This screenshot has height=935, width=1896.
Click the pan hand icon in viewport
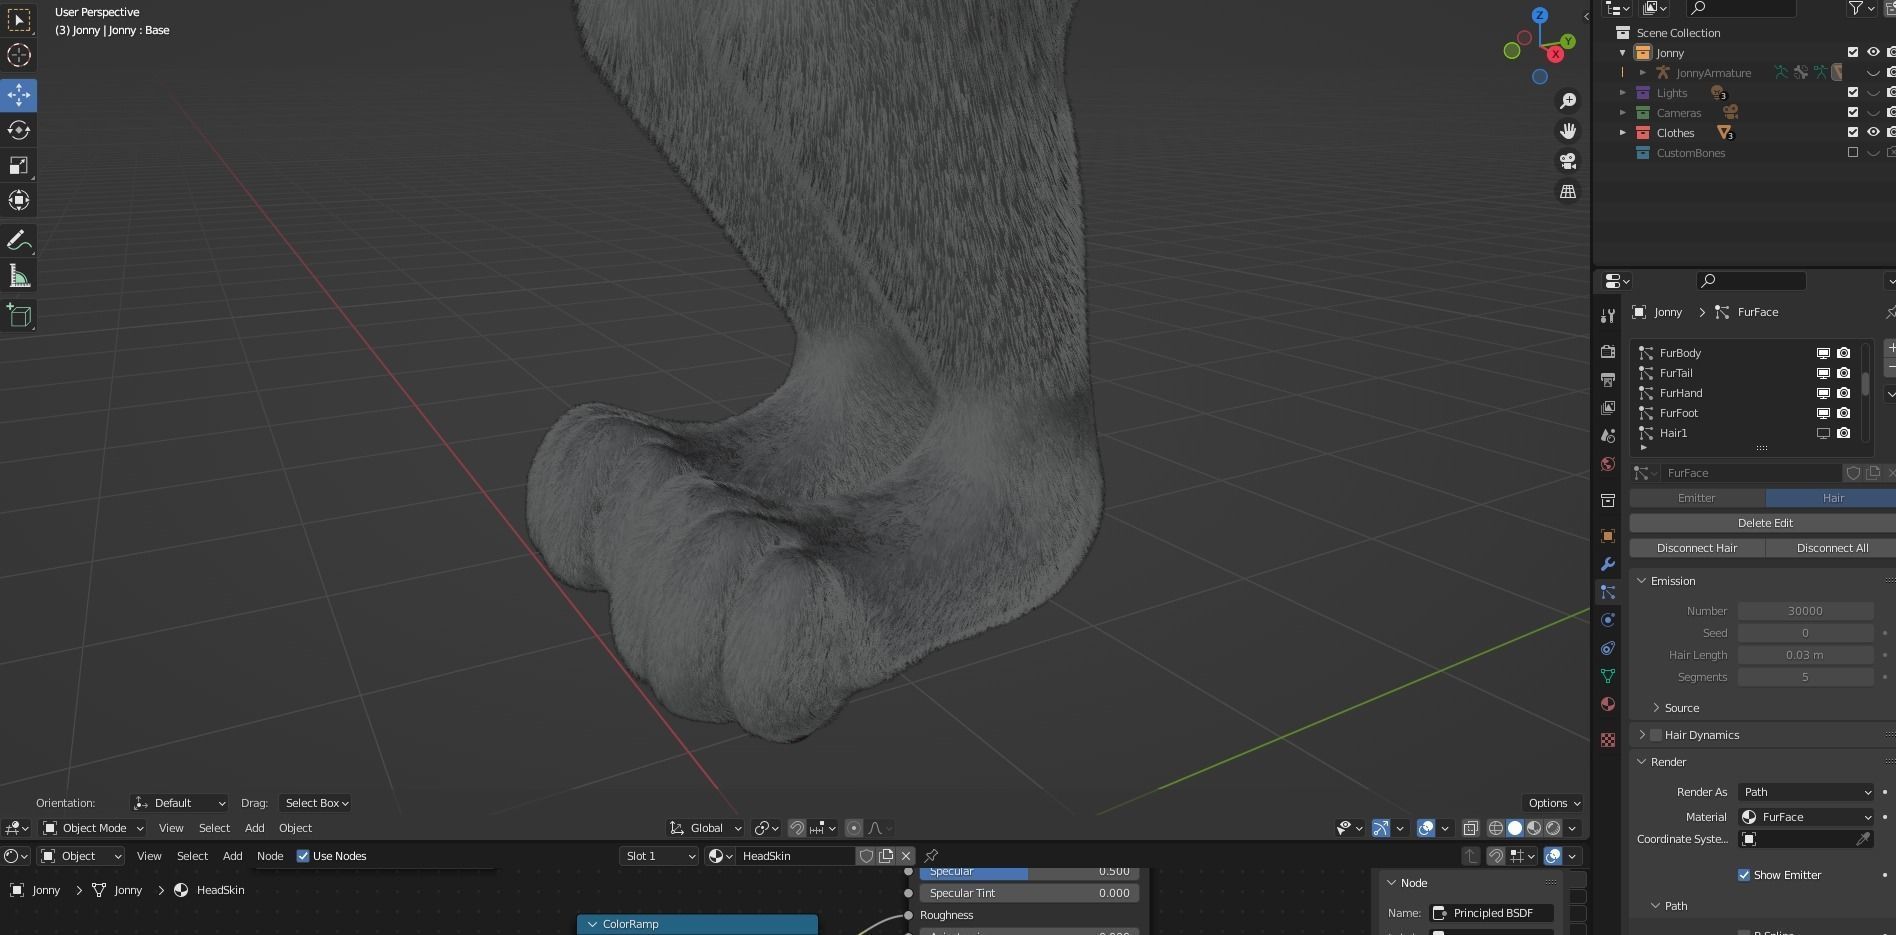pos(1568,131)
